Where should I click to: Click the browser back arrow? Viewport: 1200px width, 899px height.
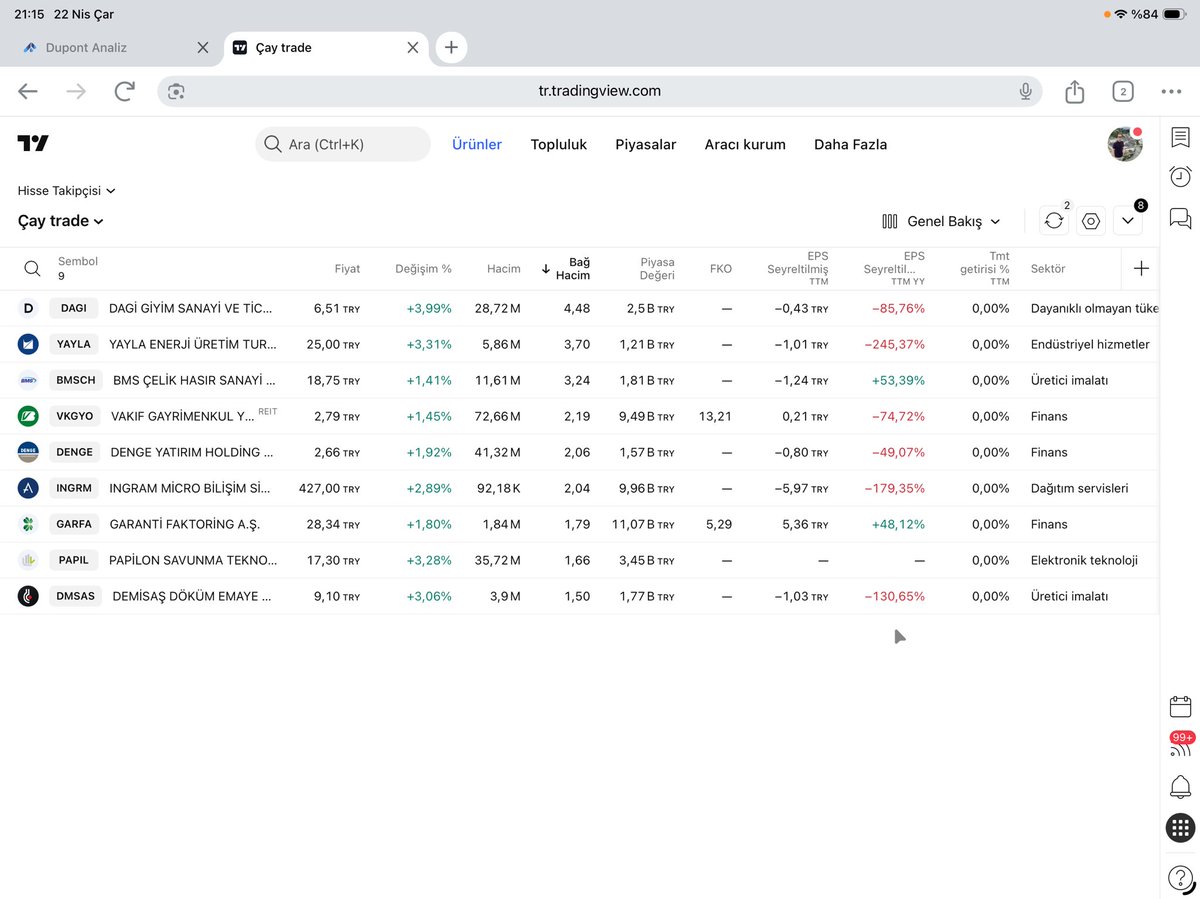pos(28,91)
